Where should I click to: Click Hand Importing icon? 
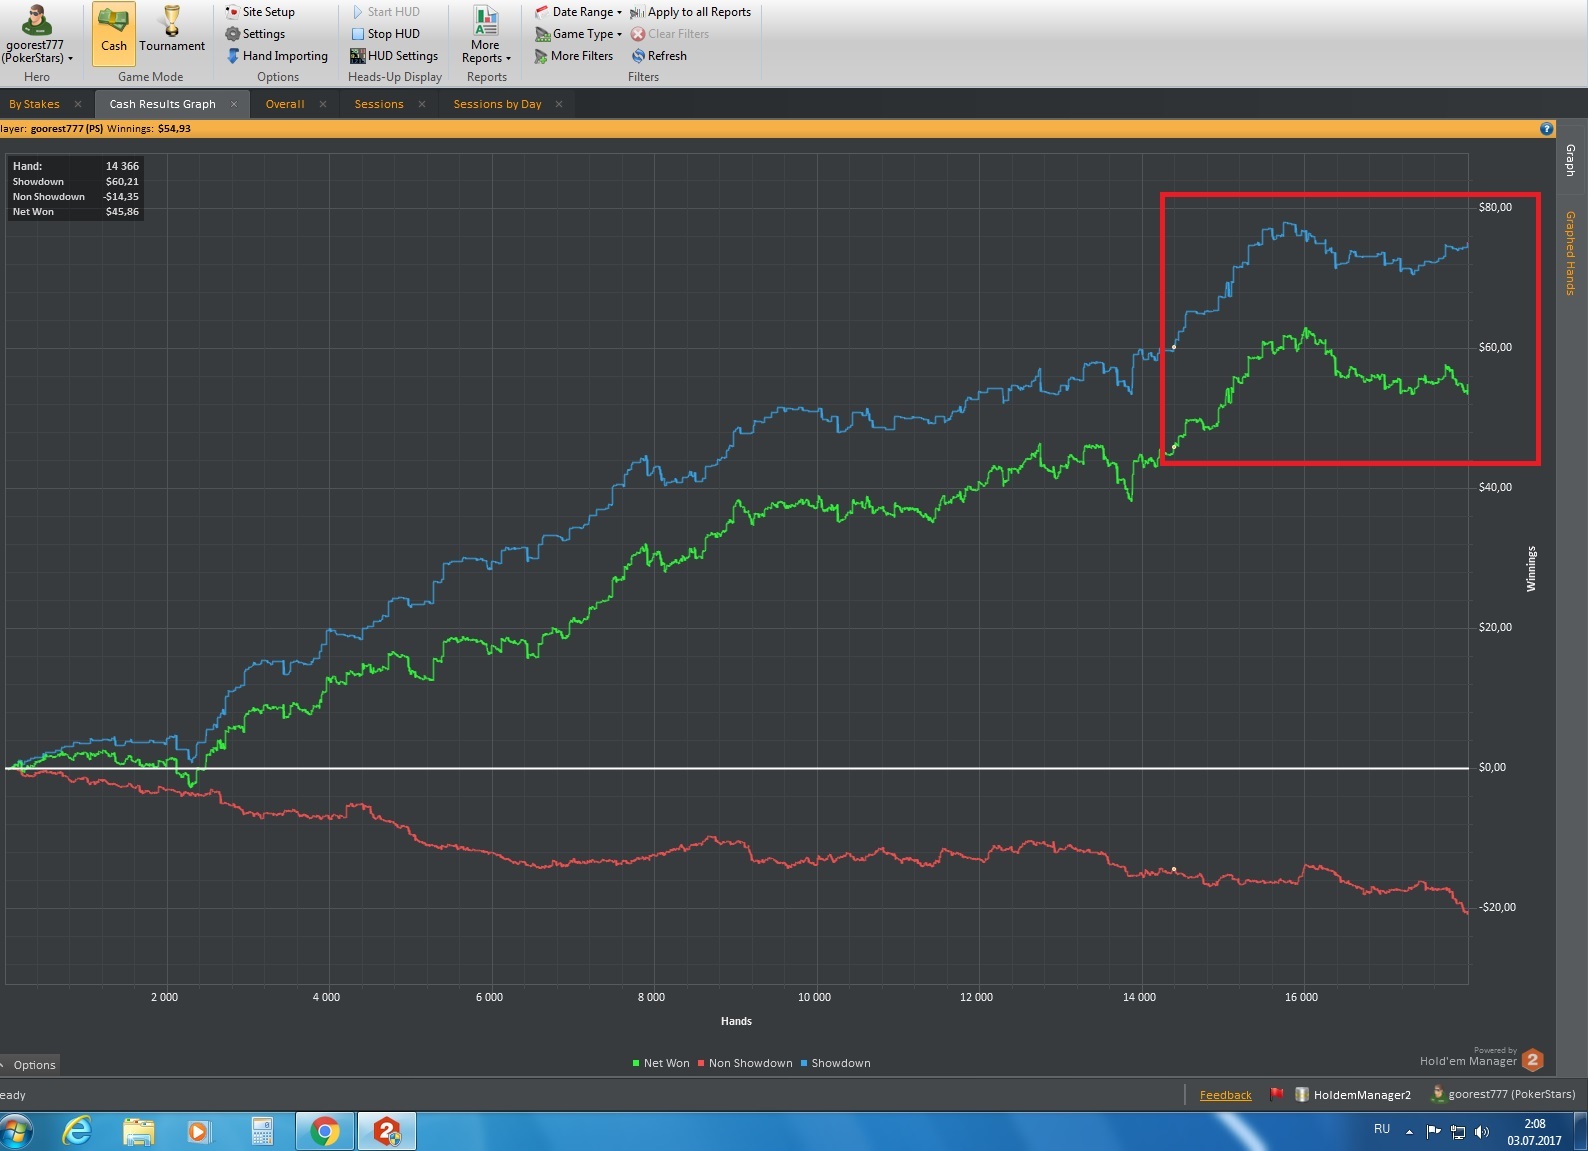click(x=233, y=56)
